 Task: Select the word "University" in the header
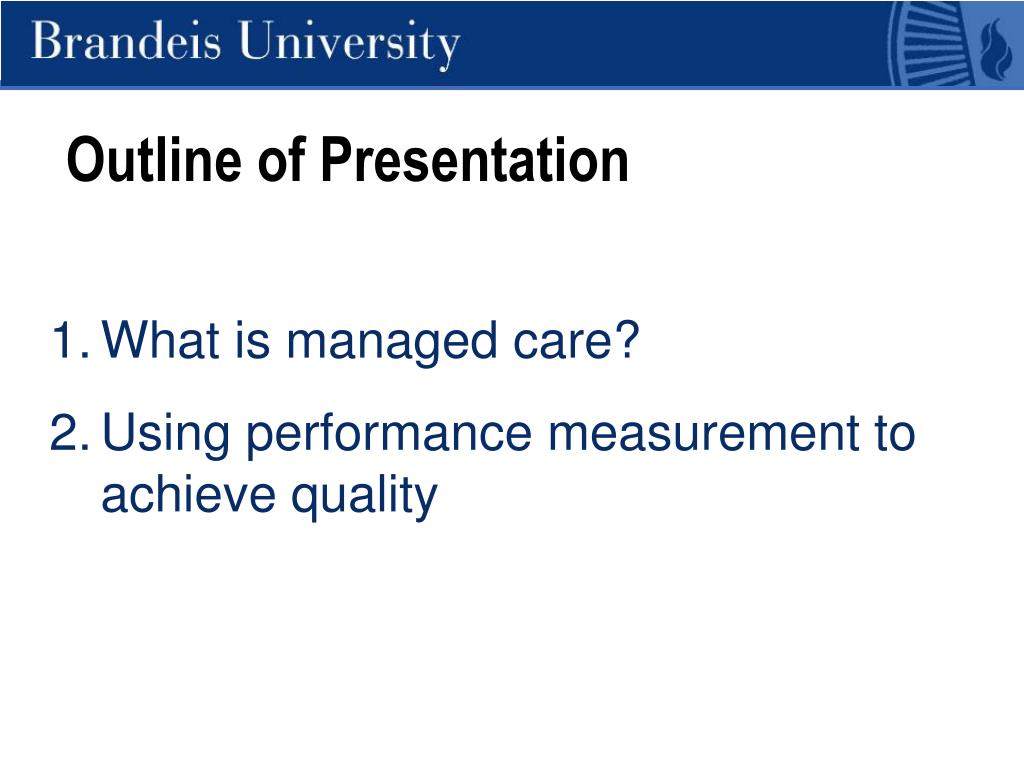[349, 44]
